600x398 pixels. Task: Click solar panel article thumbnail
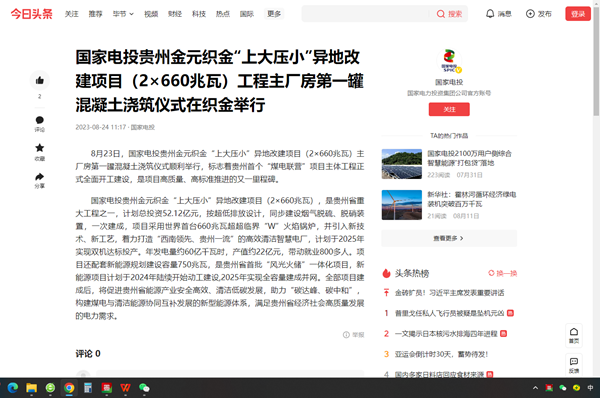pos(401,164)
